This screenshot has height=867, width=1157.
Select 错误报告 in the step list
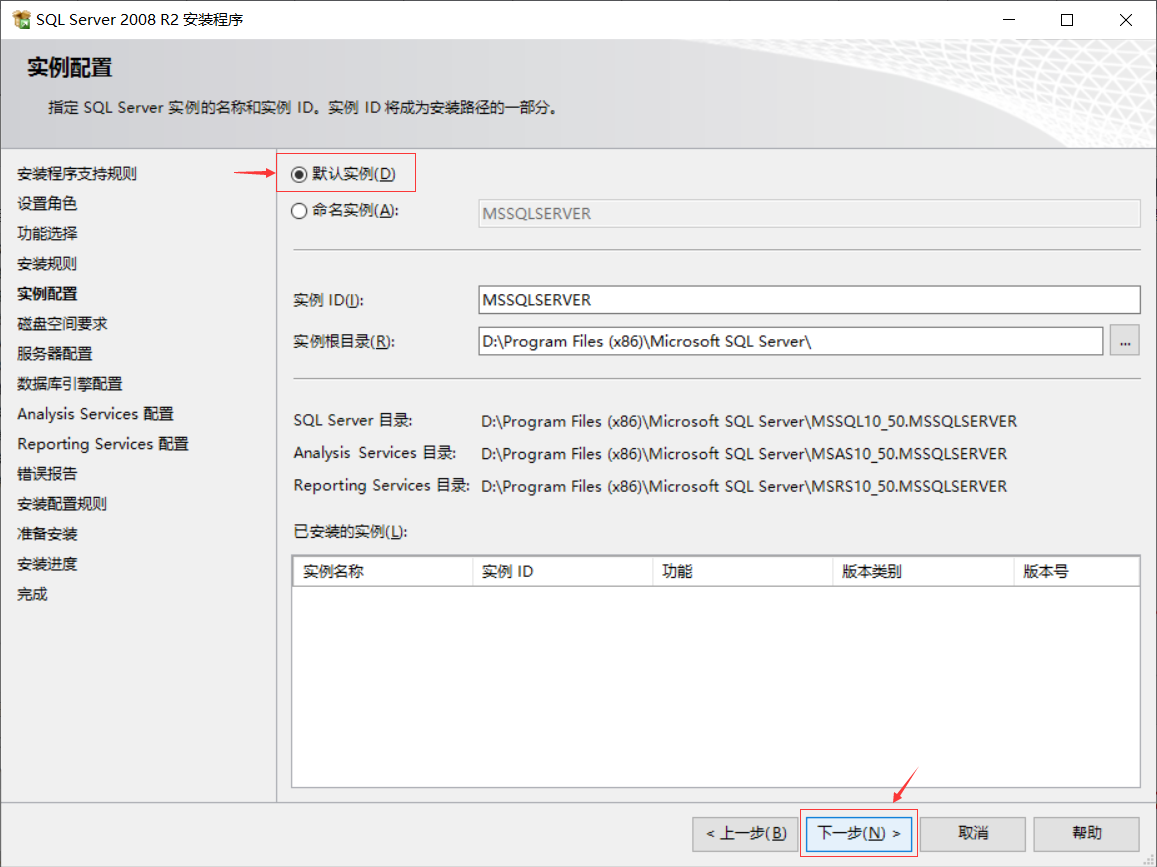point(47,474)
